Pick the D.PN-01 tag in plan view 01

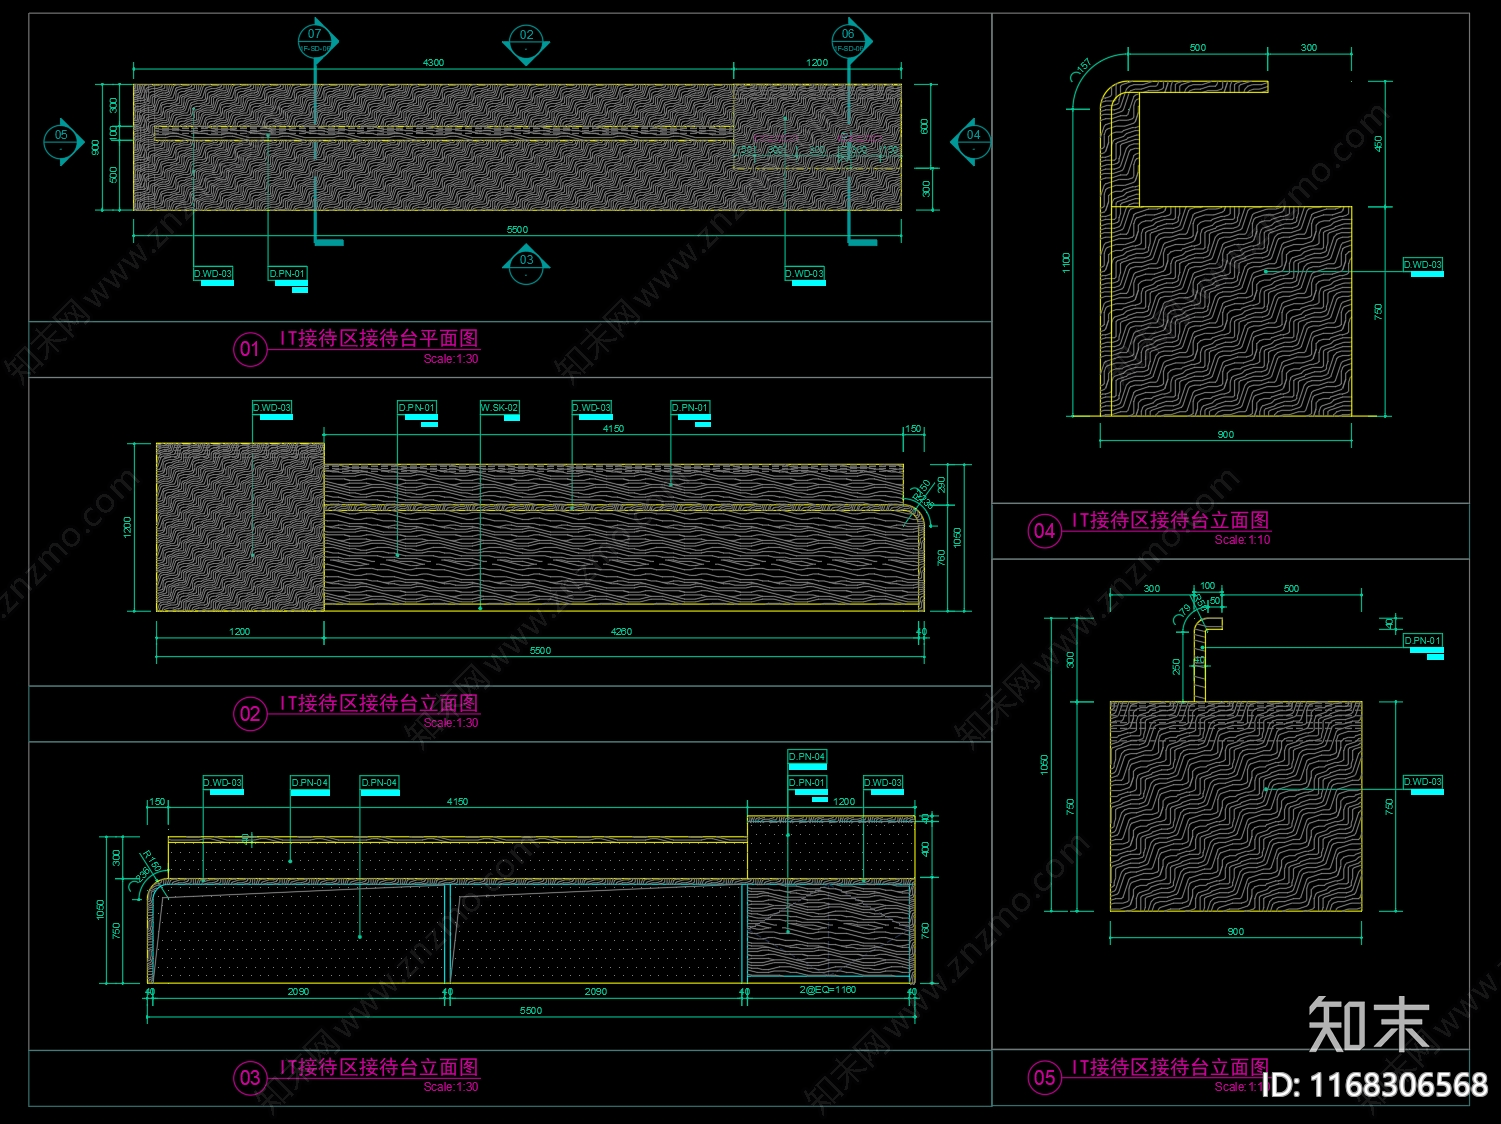coord(288,274)
